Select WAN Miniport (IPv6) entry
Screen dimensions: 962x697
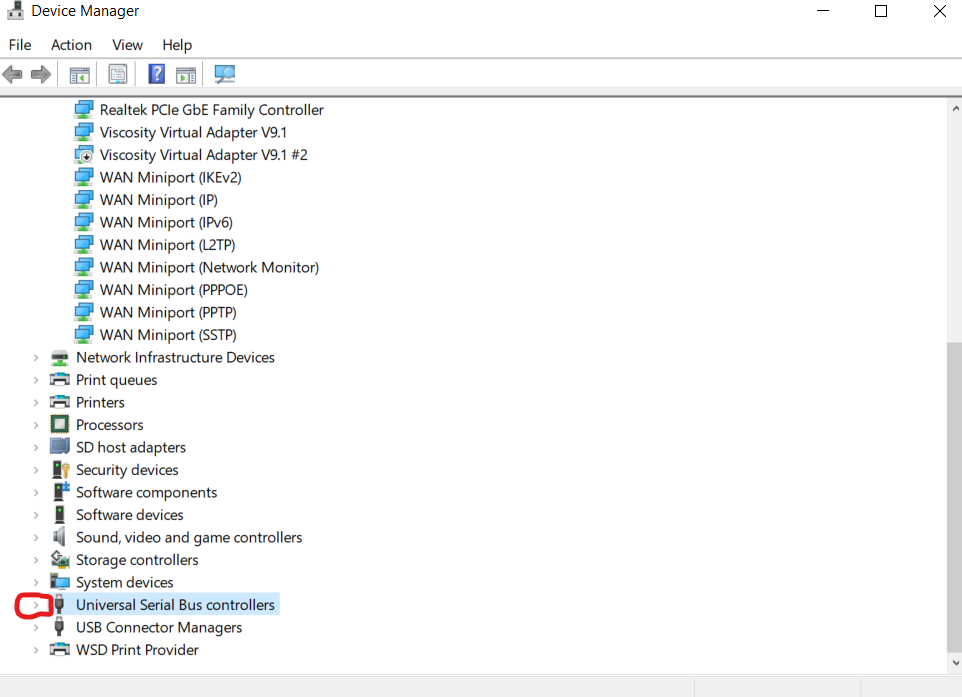[x=166, y=222]
